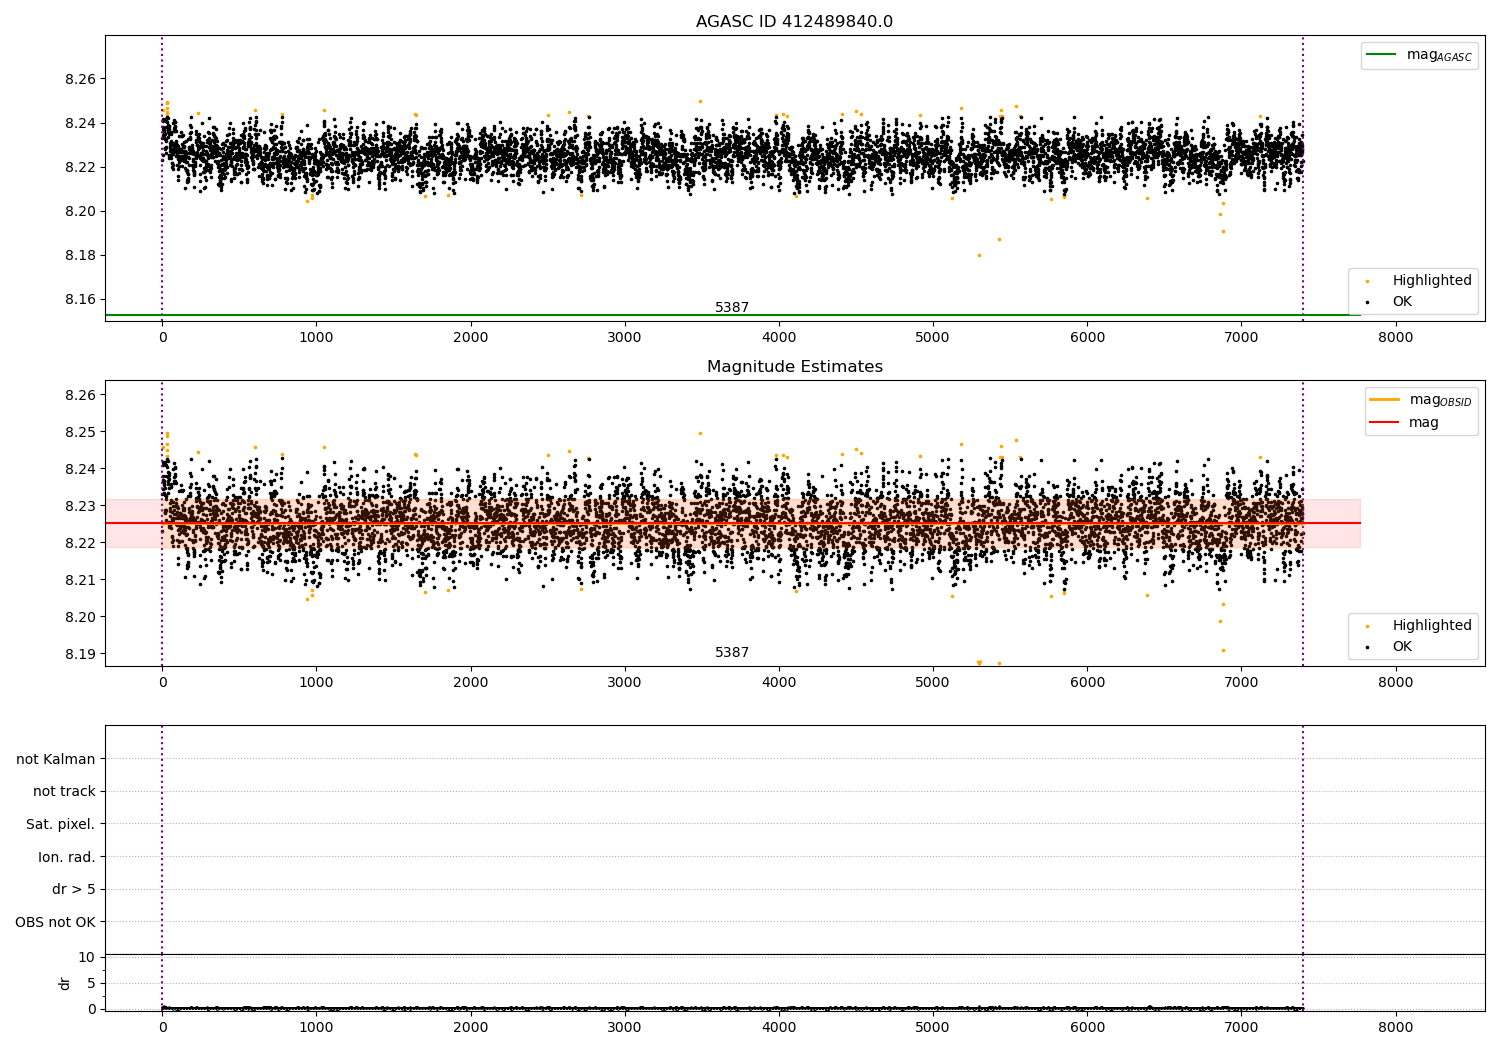Click the 7000 x-tick under the bottom plot
1500x1050 pixels.
pyautogui.click(x=1241, y=1027)
